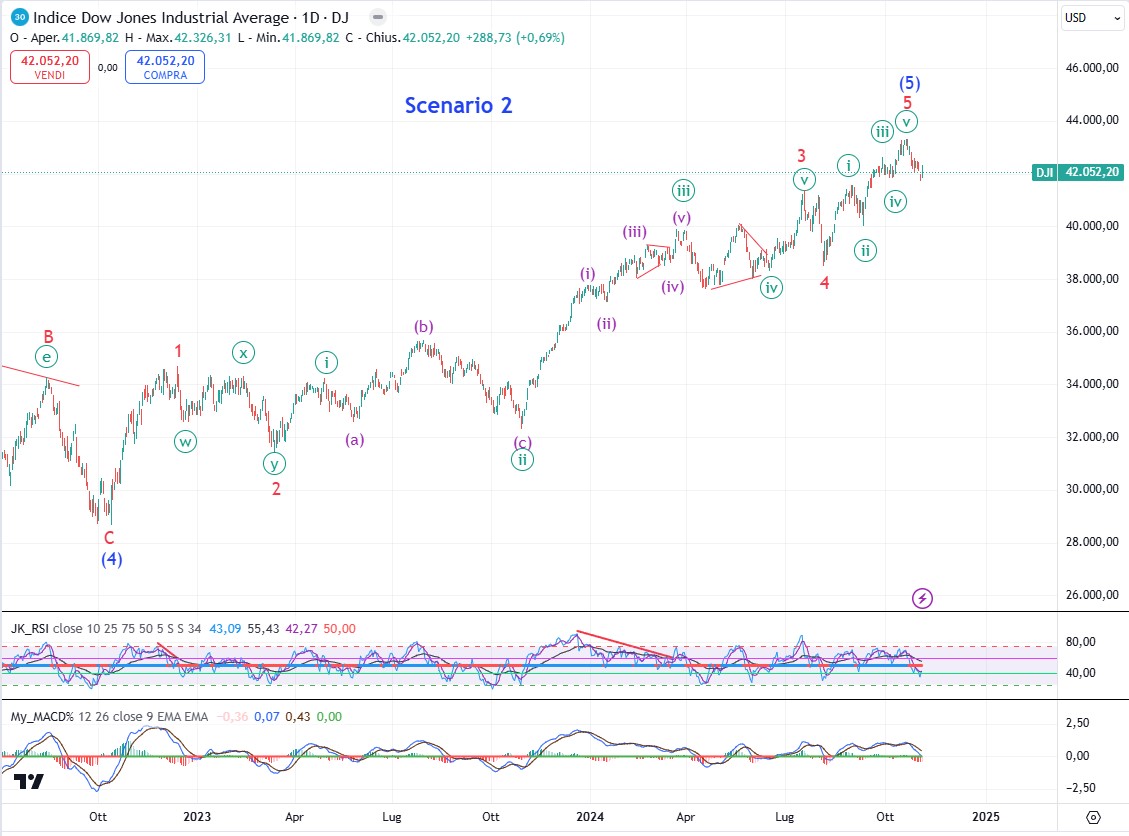Screen dimensions: 1129x836
Task: Click the red B wave label
Action: click(48, 336)
